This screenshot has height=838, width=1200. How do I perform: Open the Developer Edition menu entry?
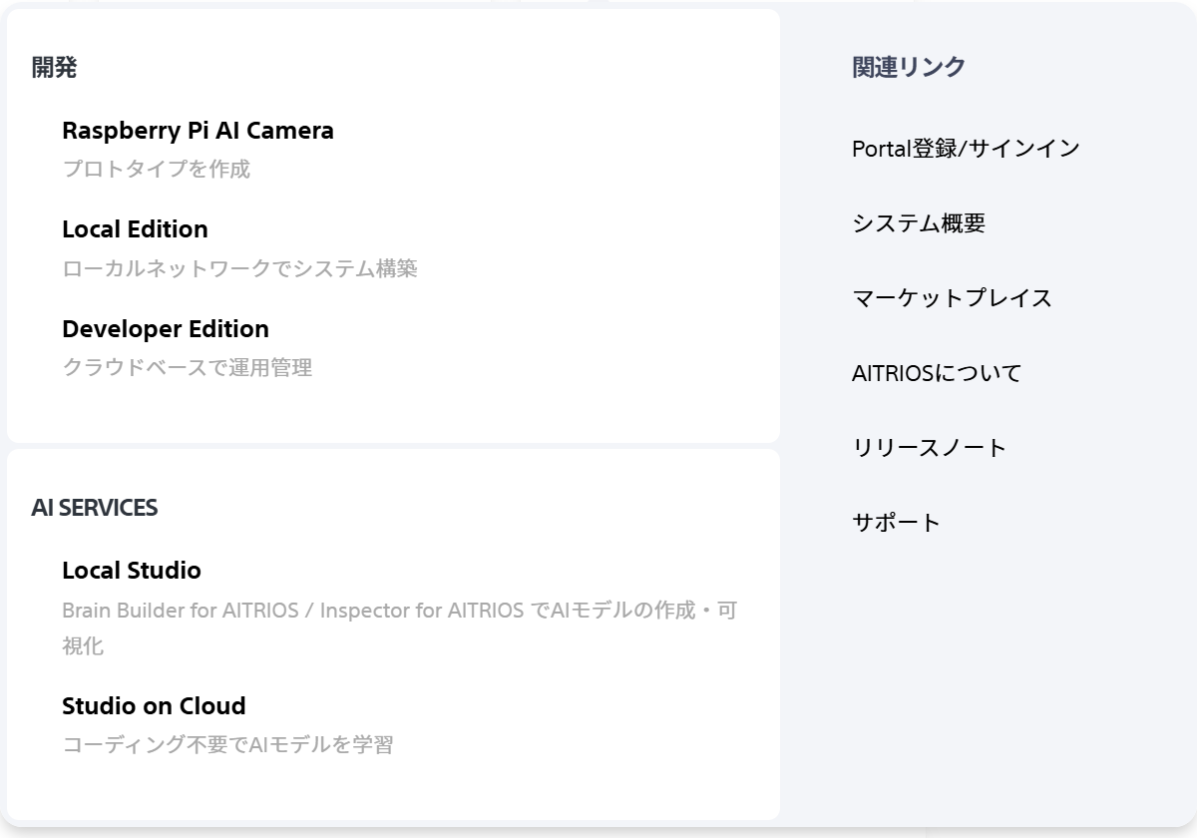pyautogui.click(x=165, y=329)
